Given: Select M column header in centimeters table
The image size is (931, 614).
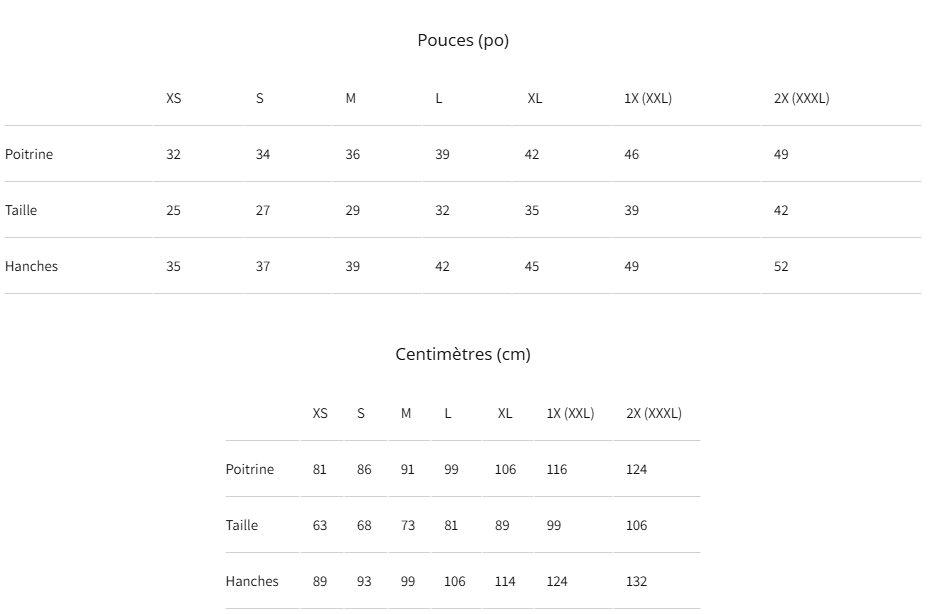Looking at the screenshot, I should pos(406,413).
